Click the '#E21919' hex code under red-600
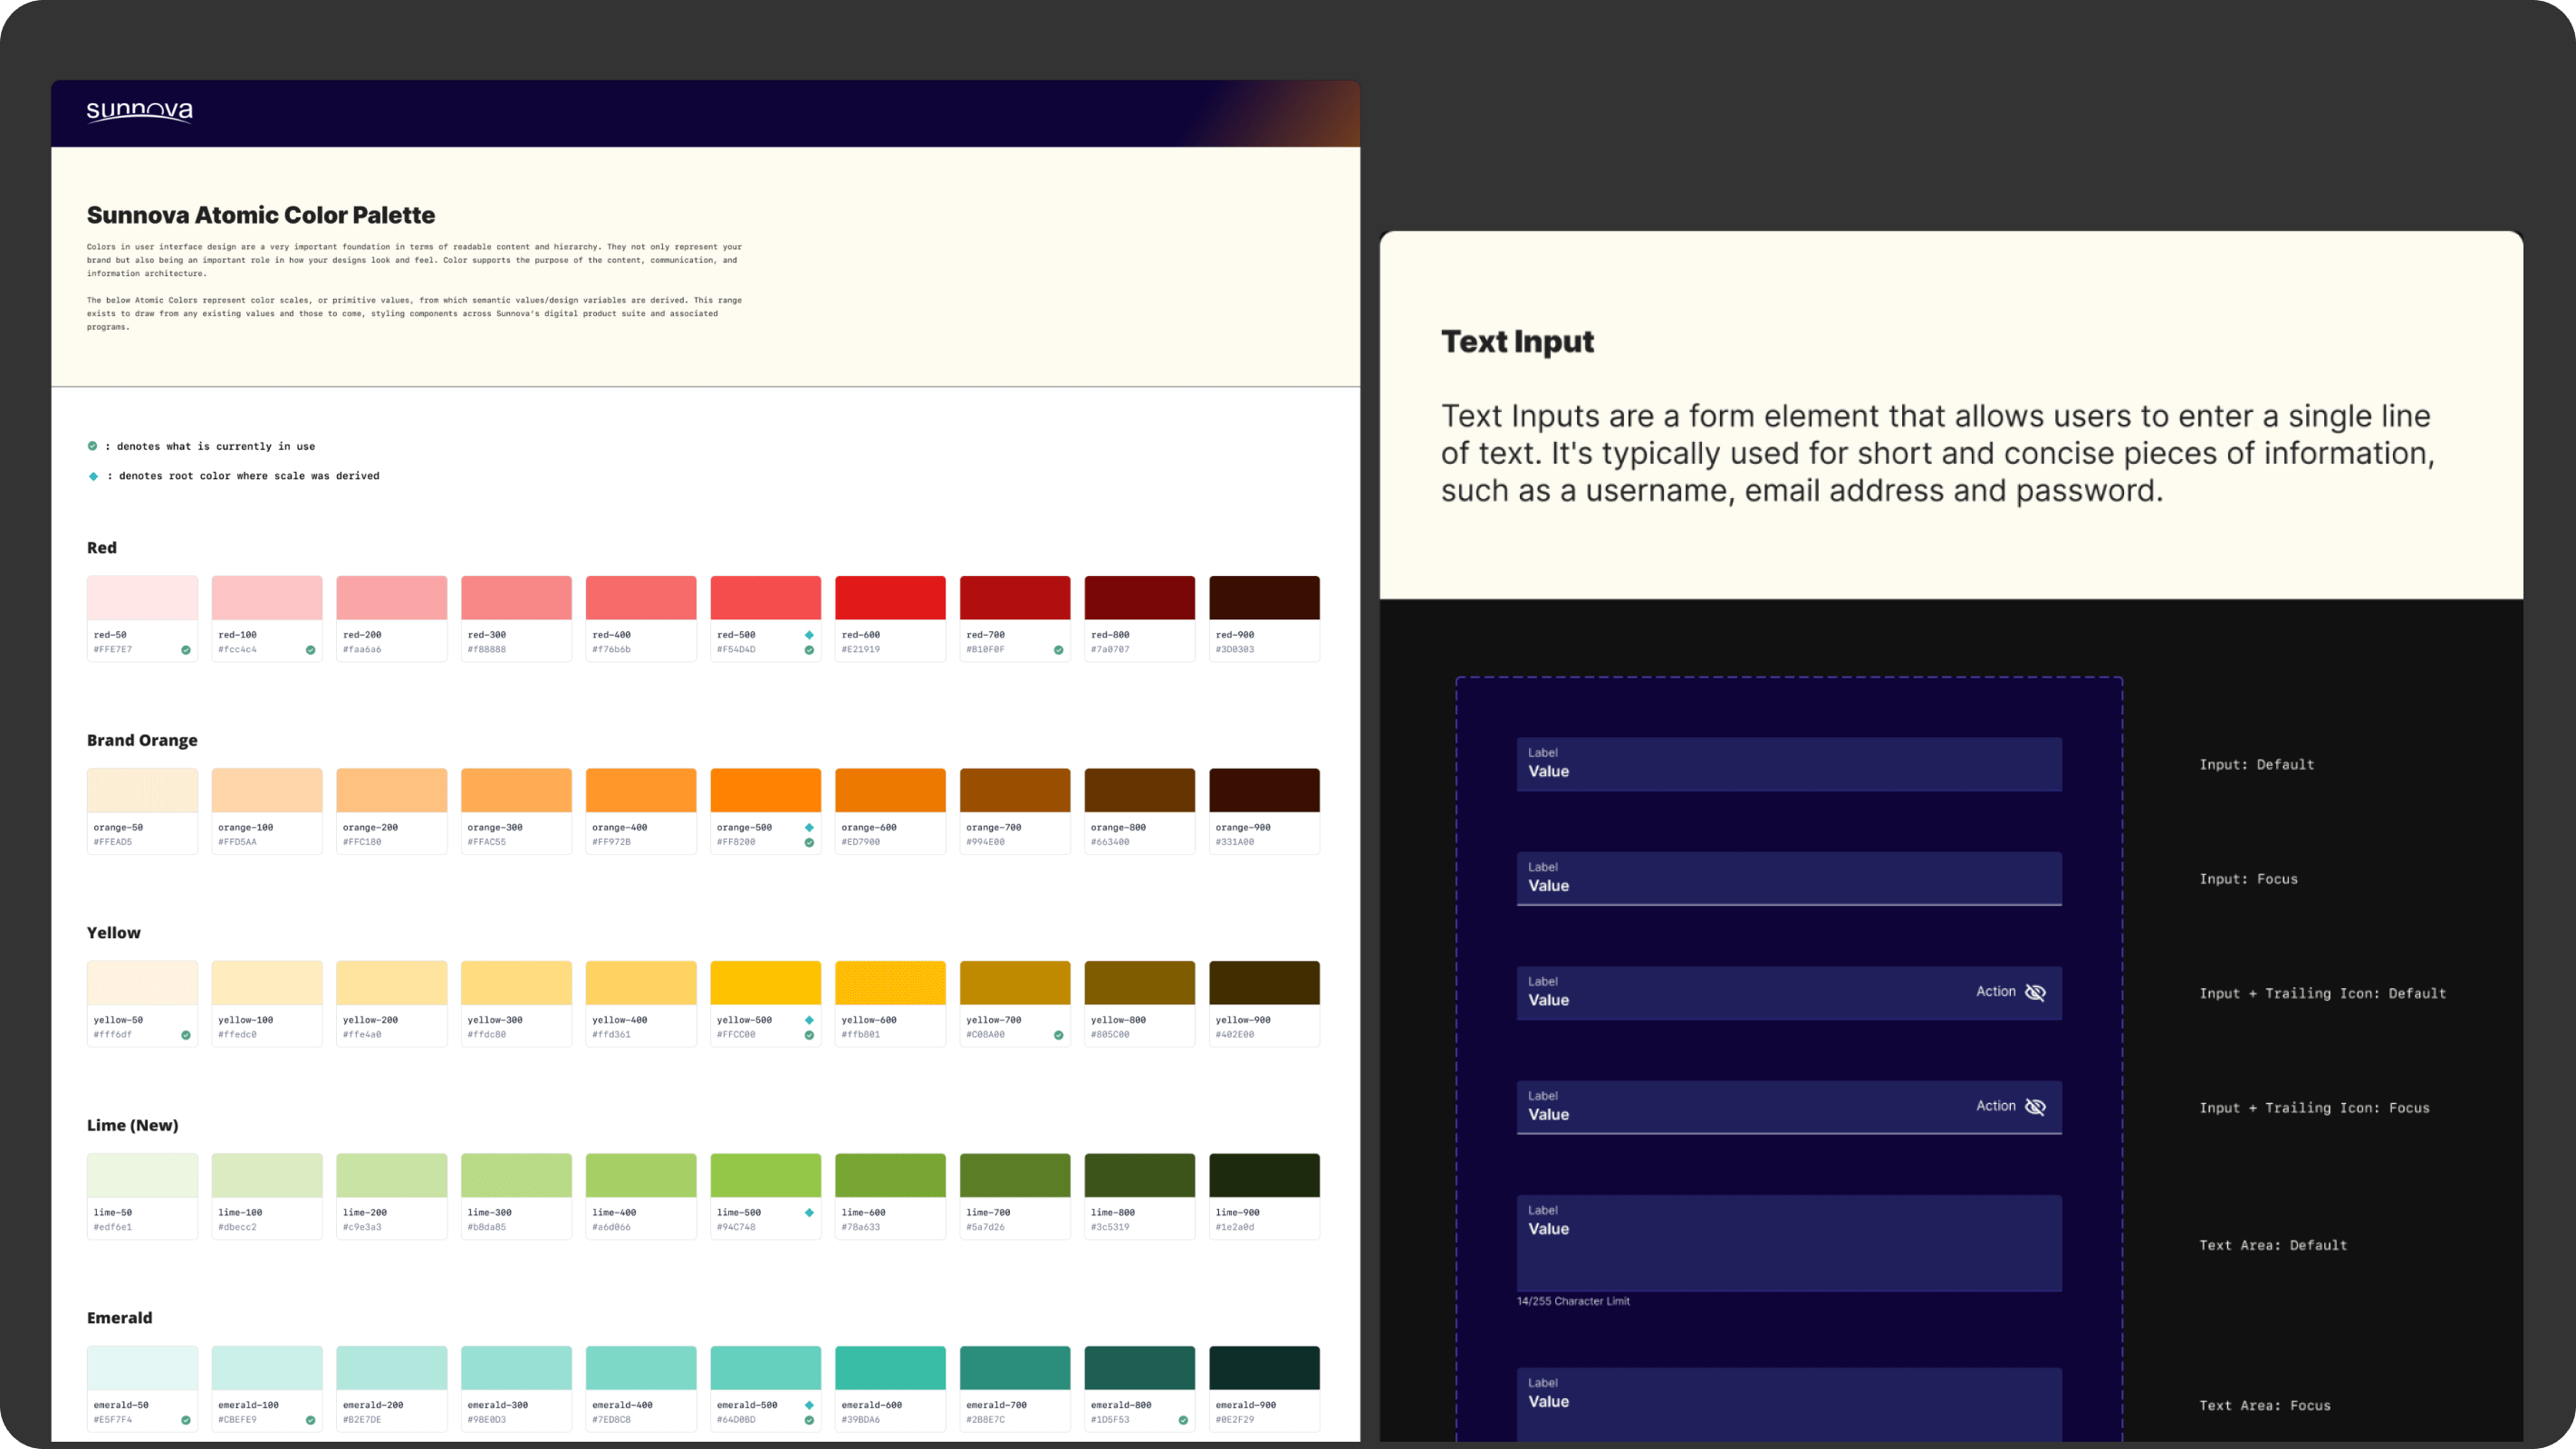 click(x=861, y=650)
